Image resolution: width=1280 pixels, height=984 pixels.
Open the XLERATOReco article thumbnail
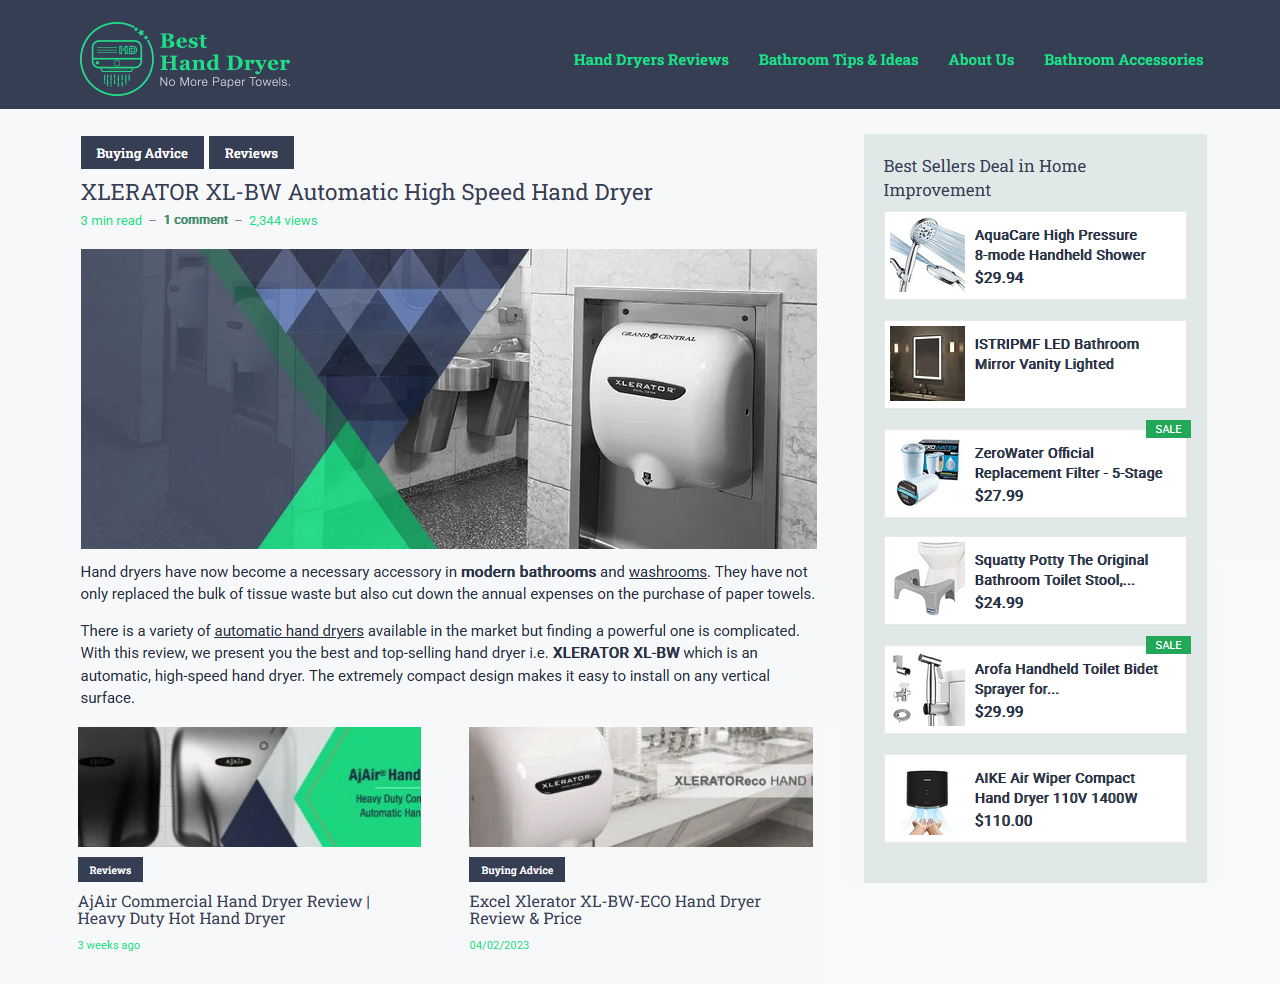(640, 787)
